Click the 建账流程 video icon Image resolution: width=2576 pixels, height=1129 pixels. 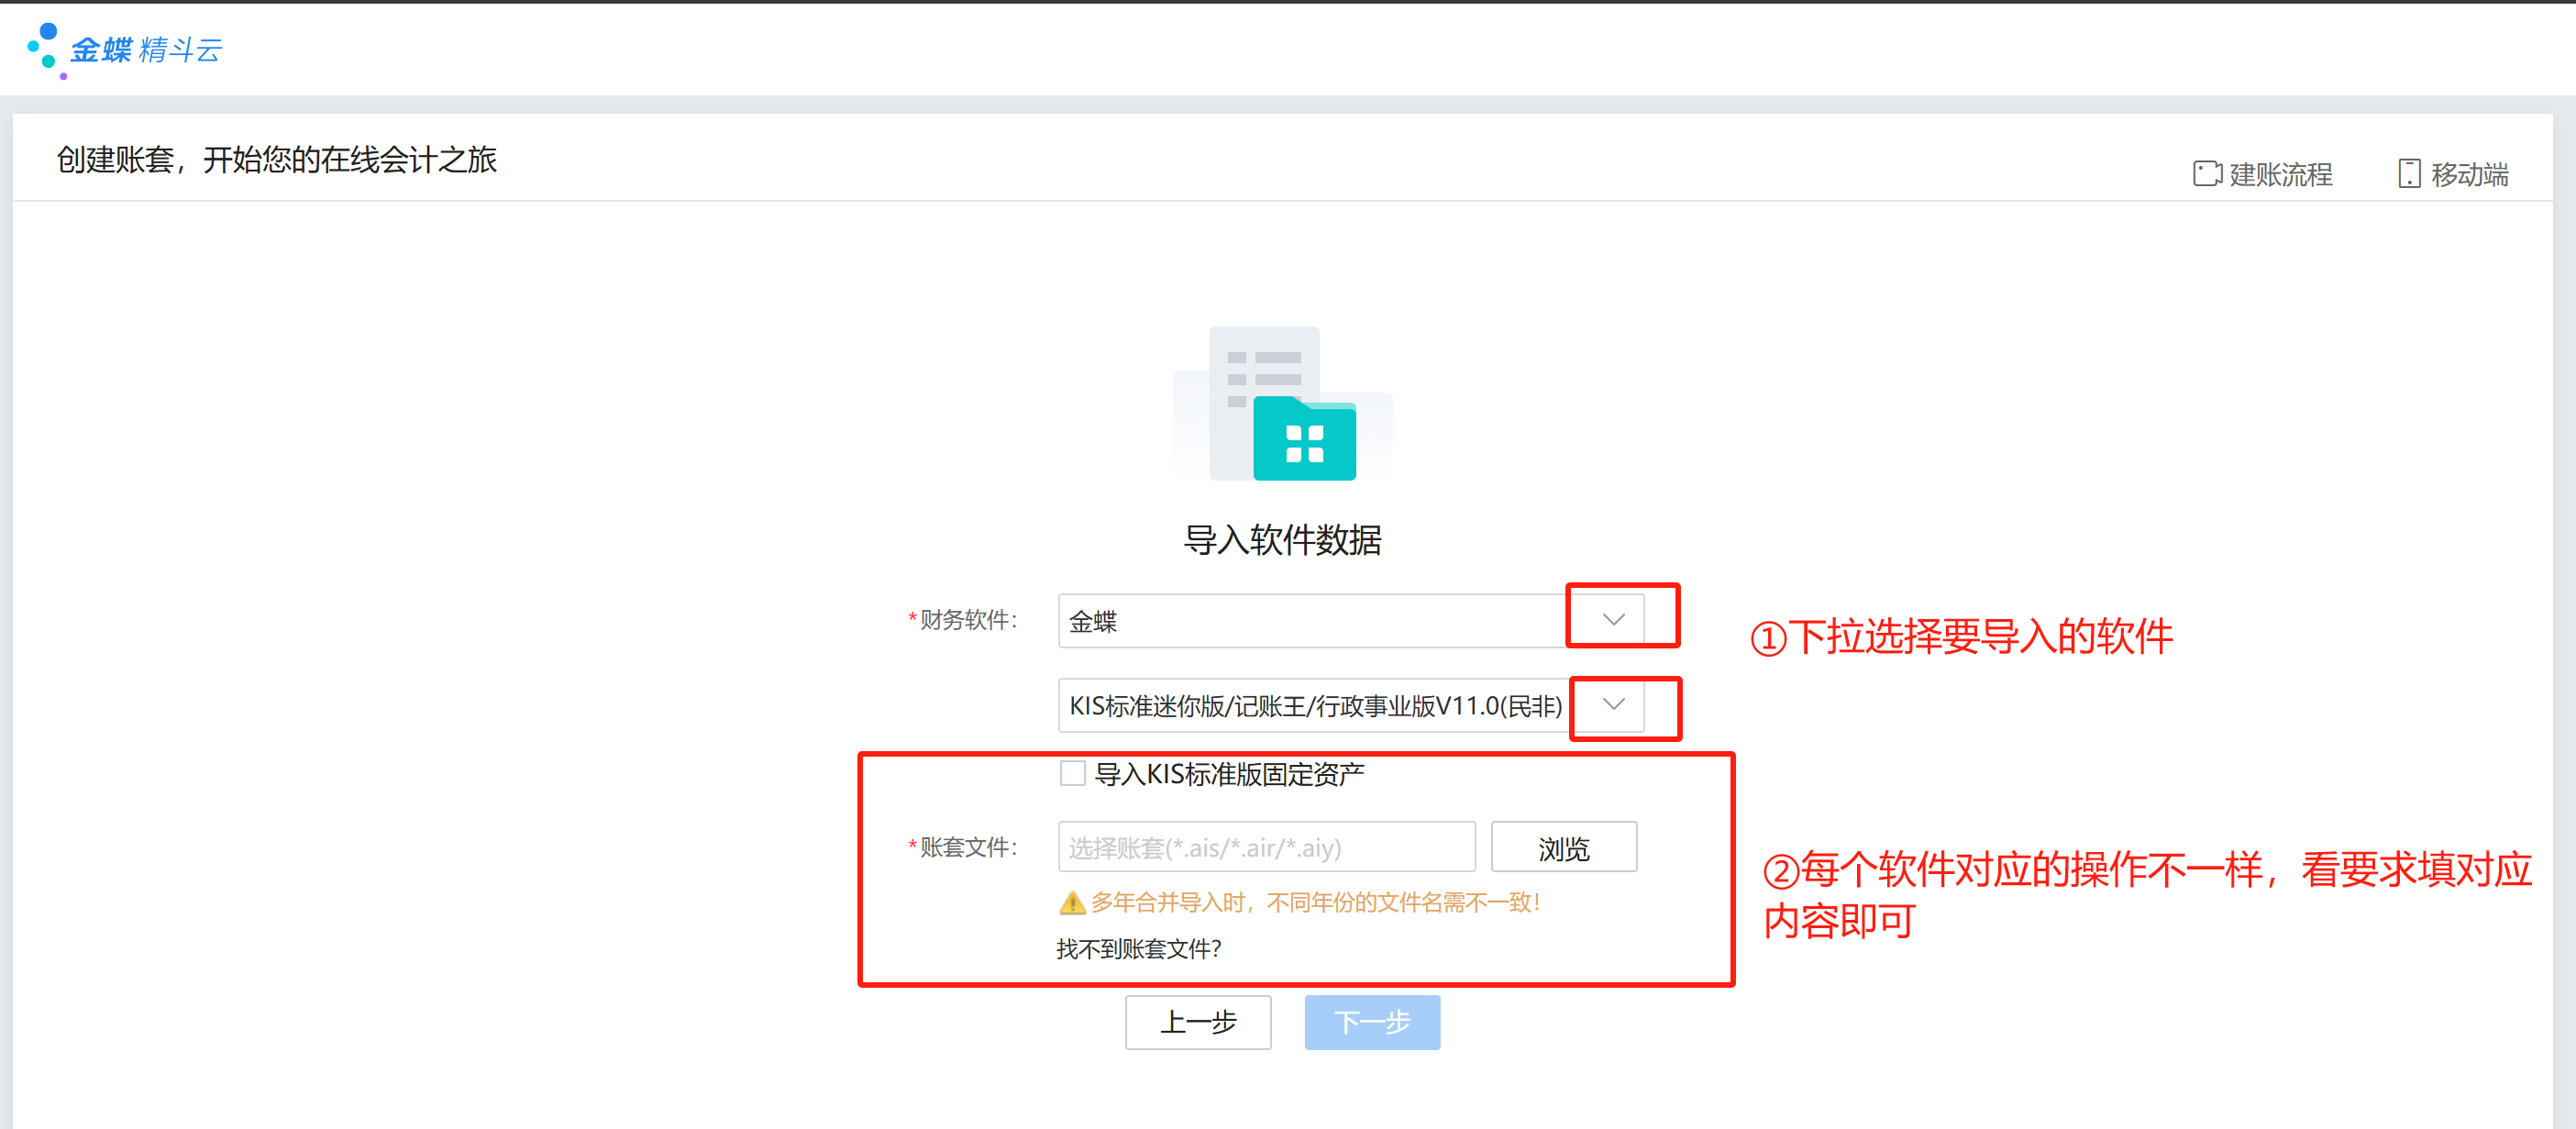pos(2206,174)
